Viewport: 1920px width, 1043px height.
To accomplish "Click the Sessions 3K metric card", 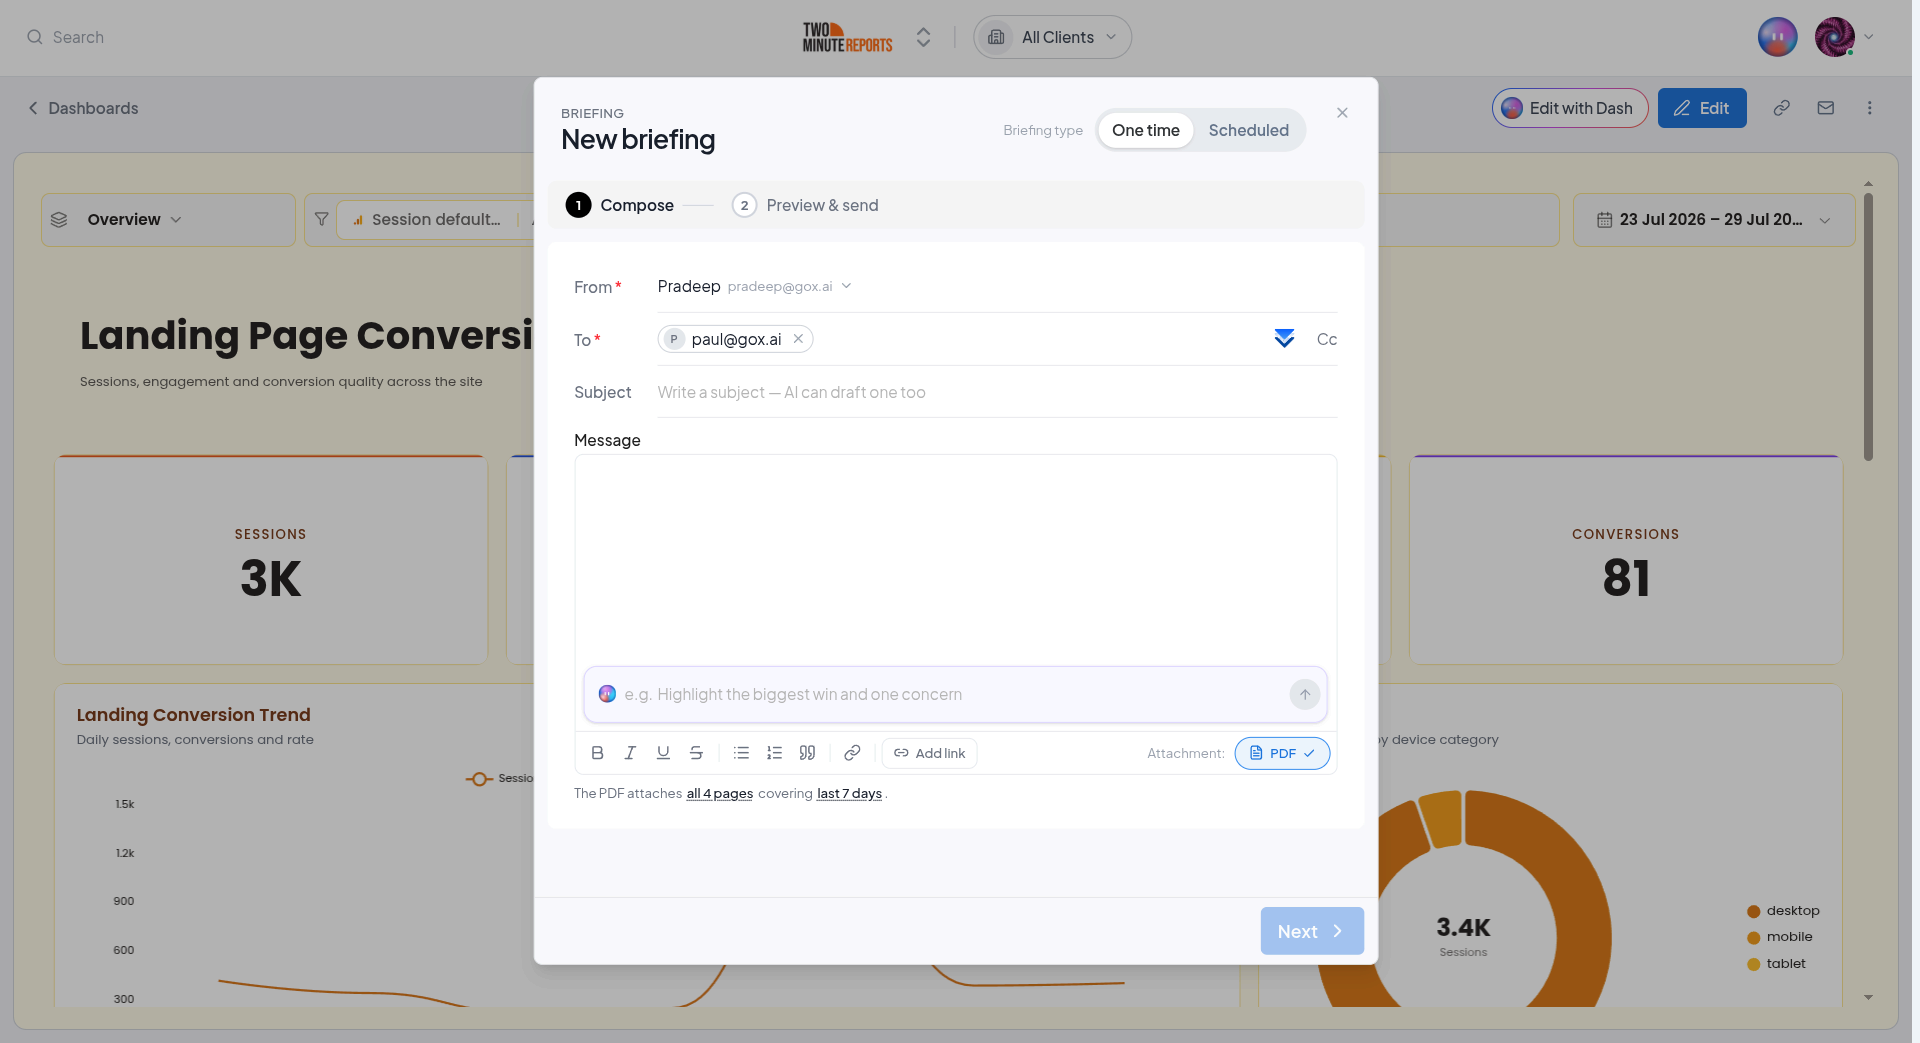I will click(271, 560).
